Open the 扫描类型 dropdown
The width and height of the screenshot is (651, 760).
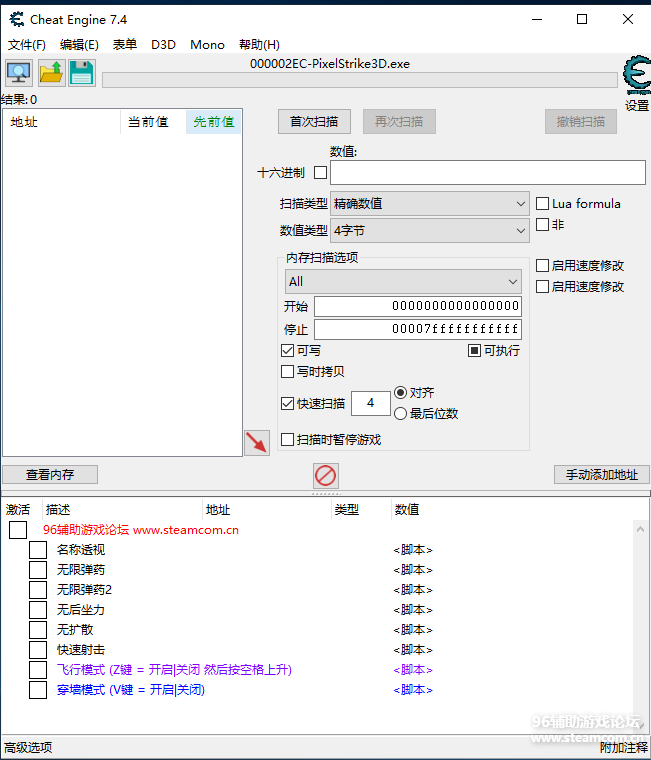click(x=430, y=204)
